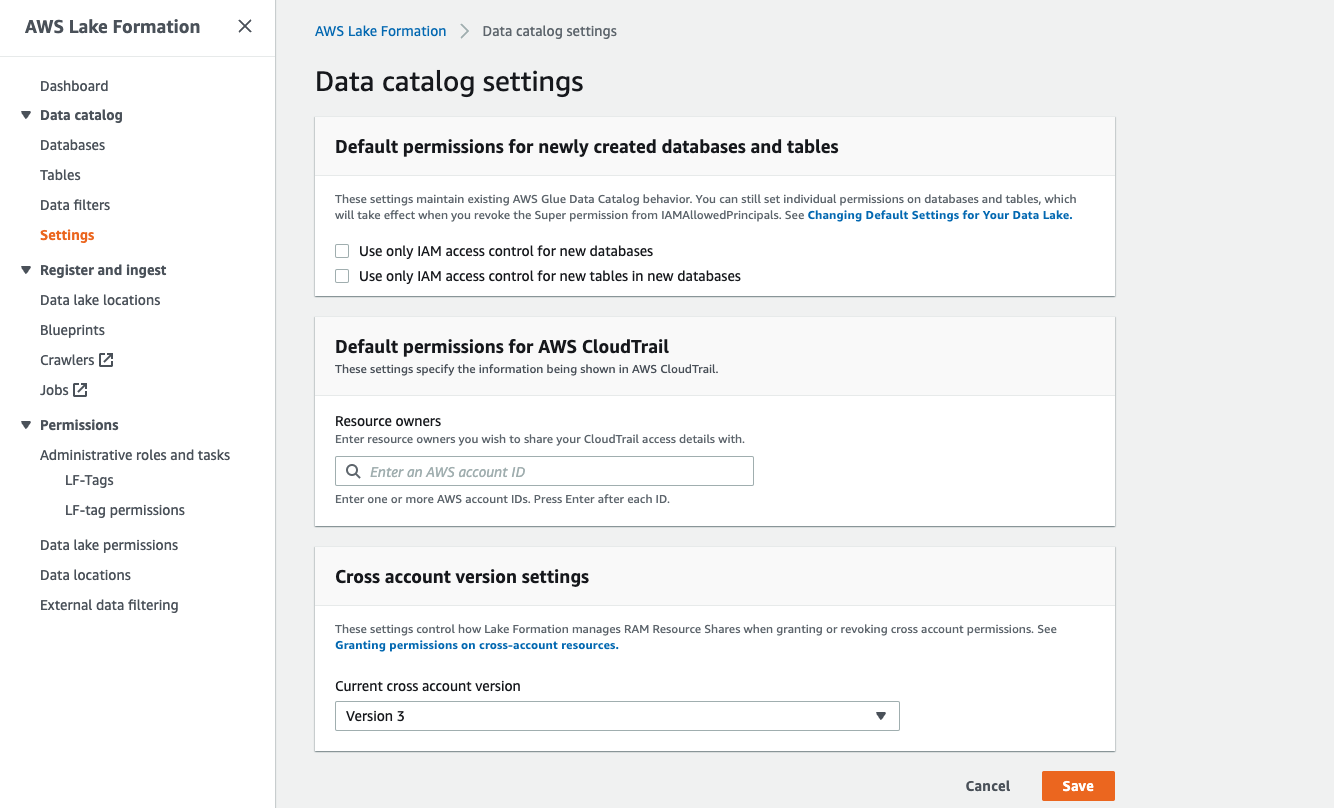Open the cross account version dropdown
1334x808 pixels.
[617, 716]
